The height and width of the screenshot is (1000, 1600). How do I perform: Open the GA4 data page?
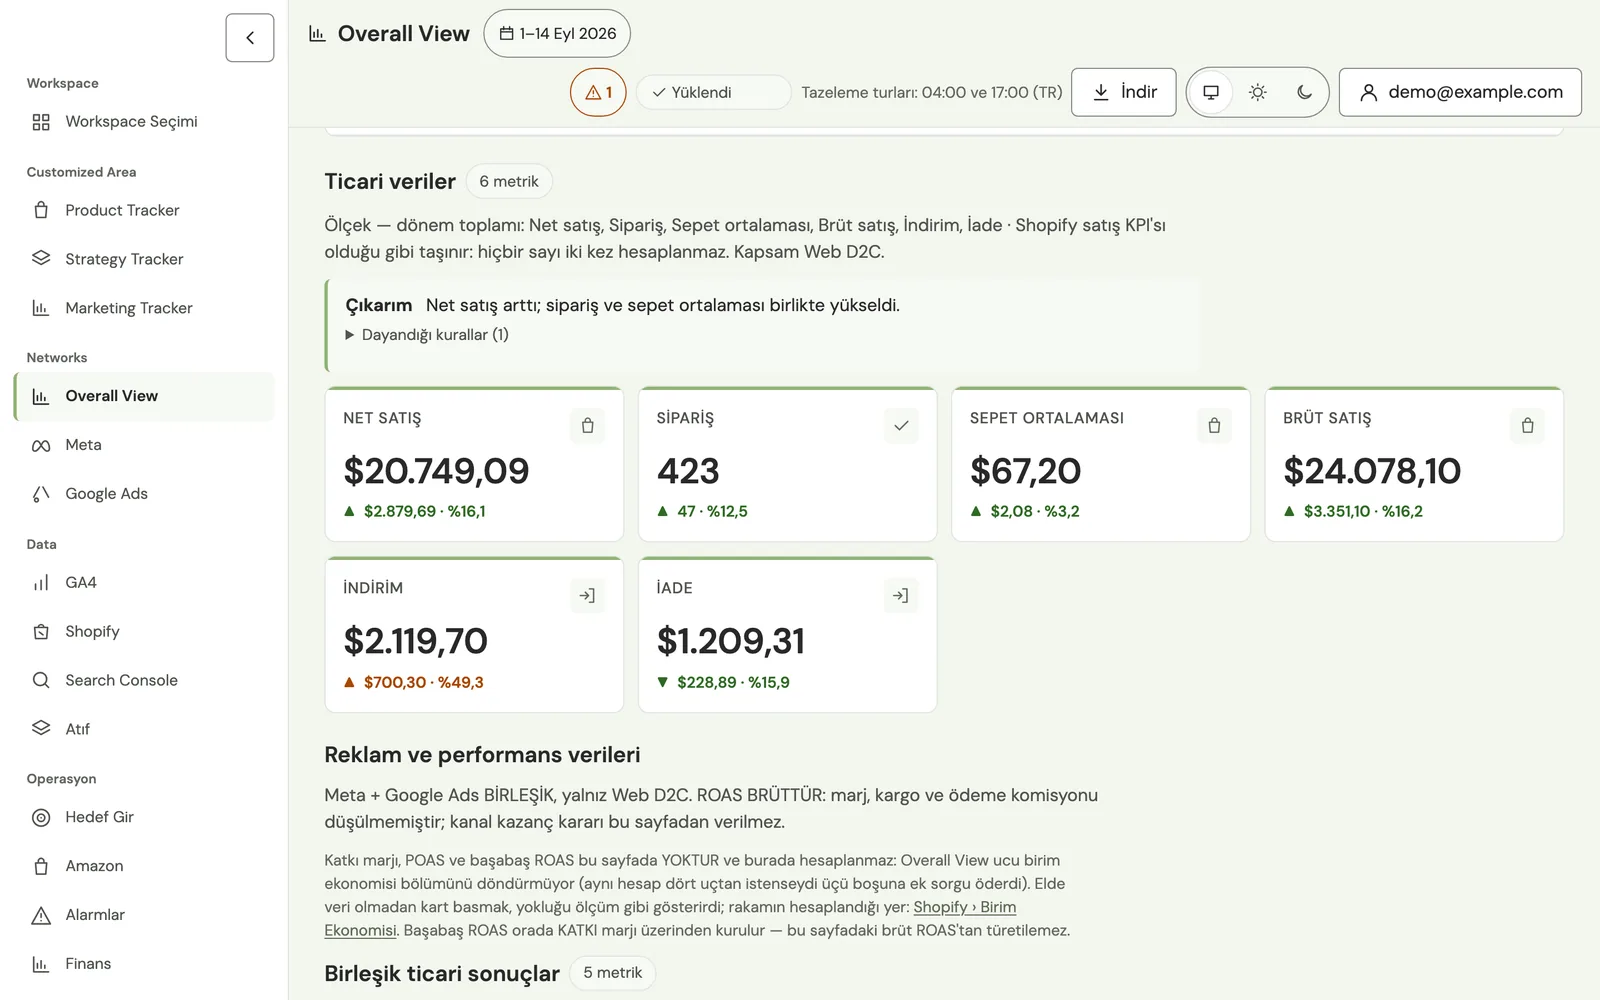144,582
